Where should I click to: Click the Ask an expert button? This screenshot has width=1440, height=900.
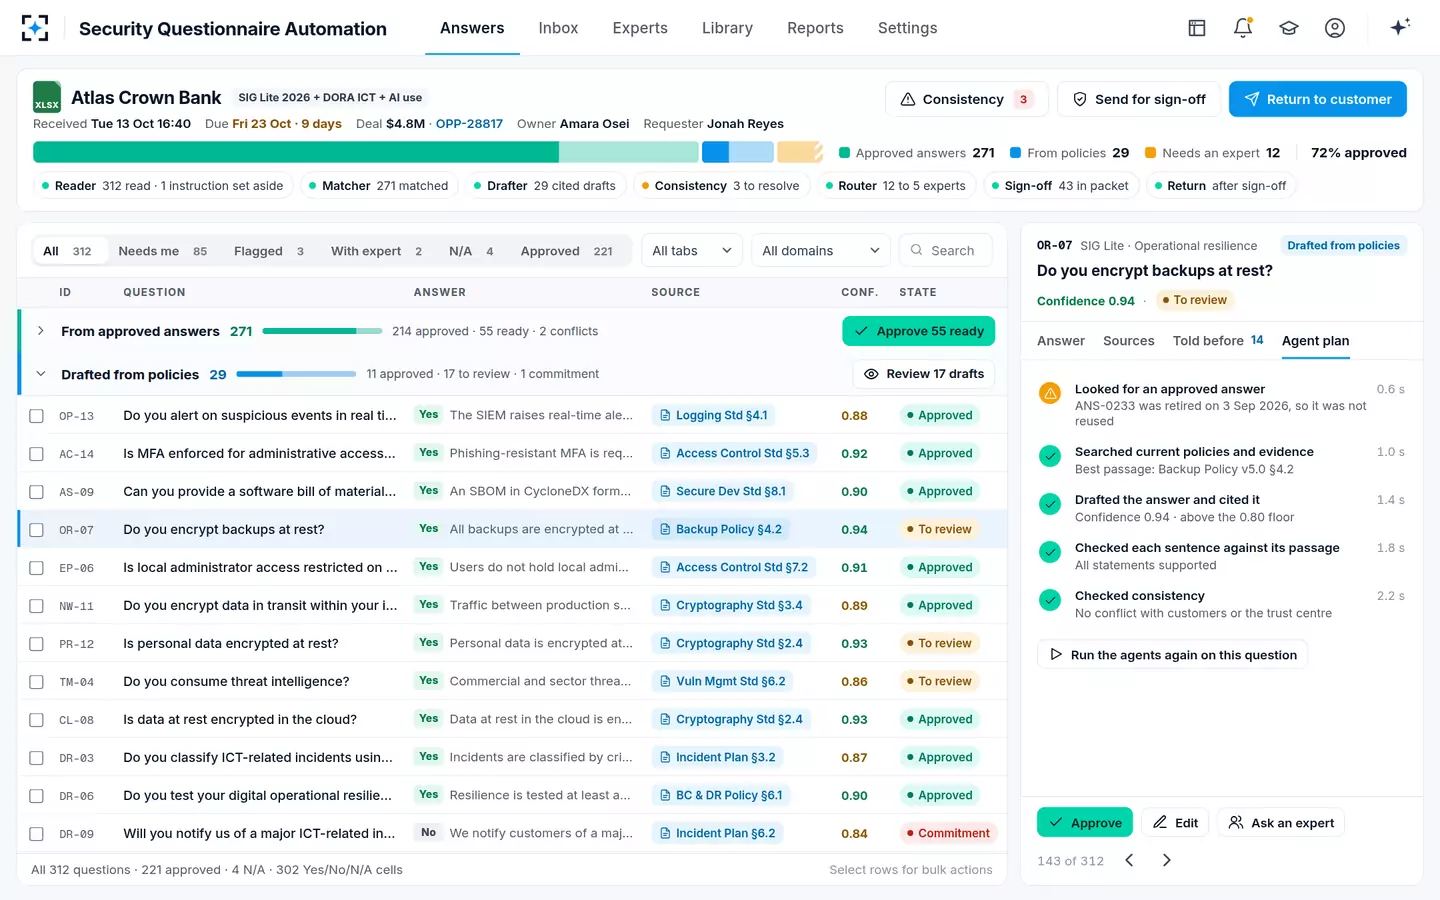(1281, 822)
